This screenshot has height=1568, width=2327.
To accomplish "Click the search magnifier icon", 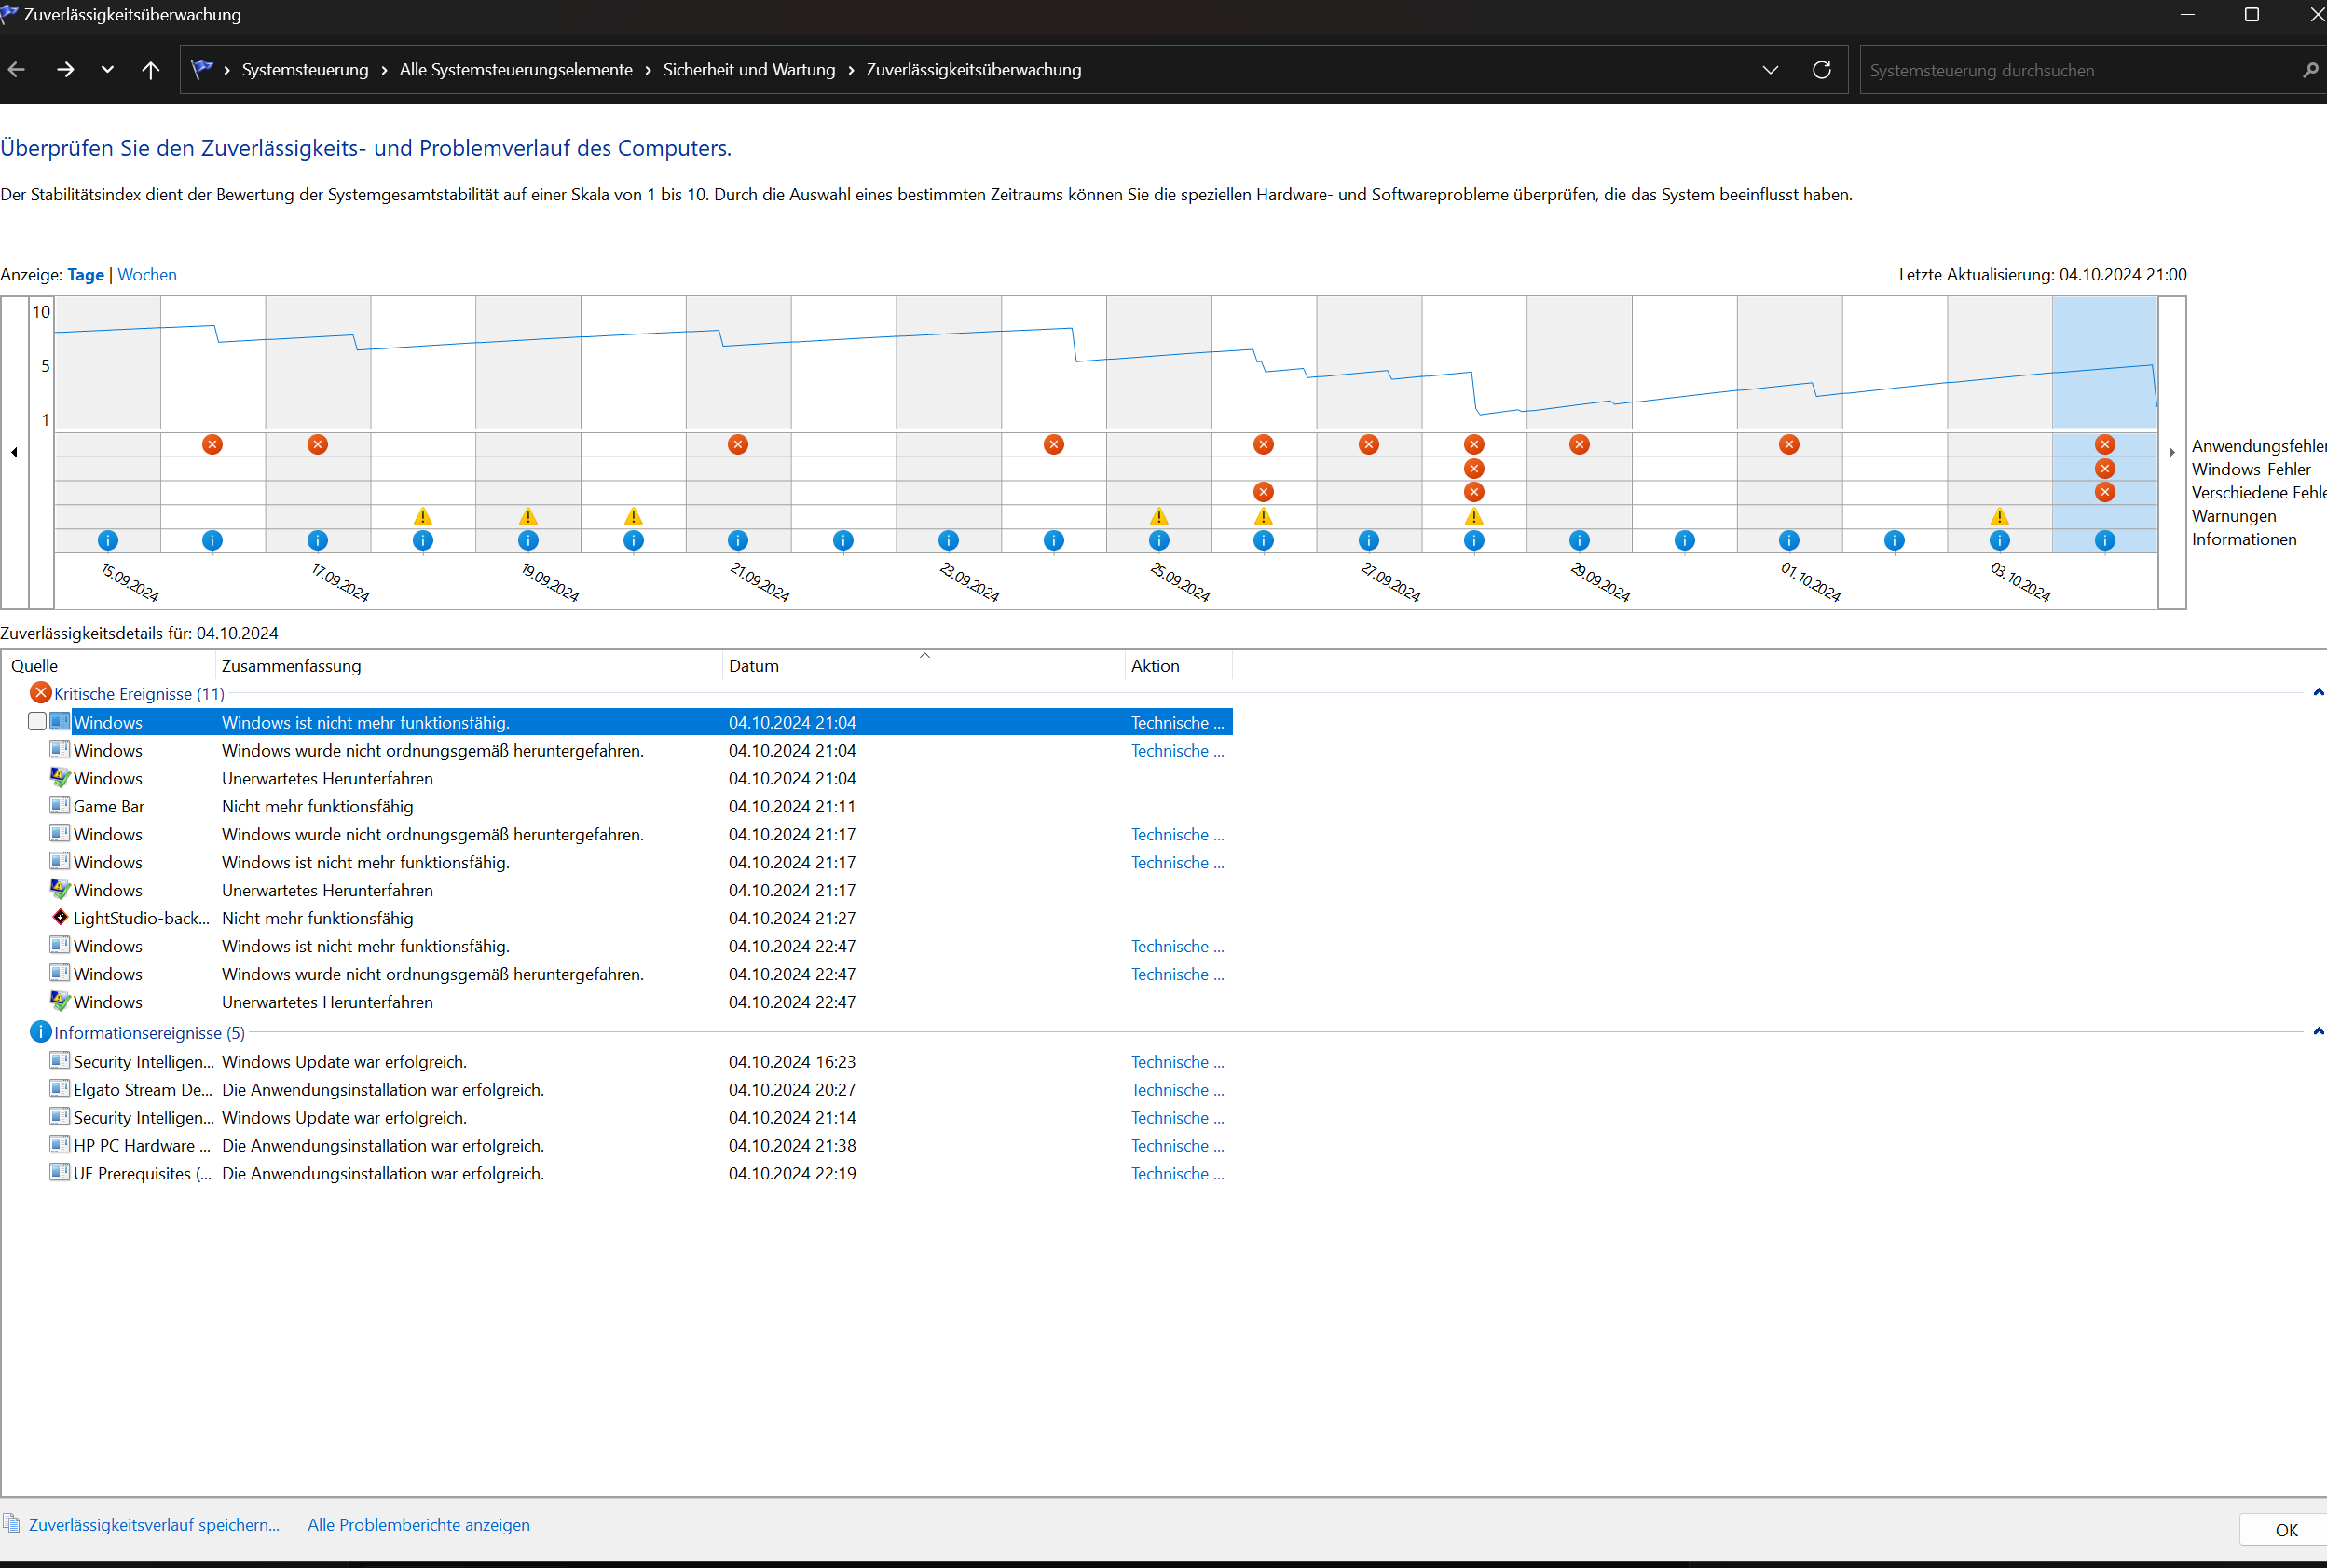I will tap(2309, 70).
